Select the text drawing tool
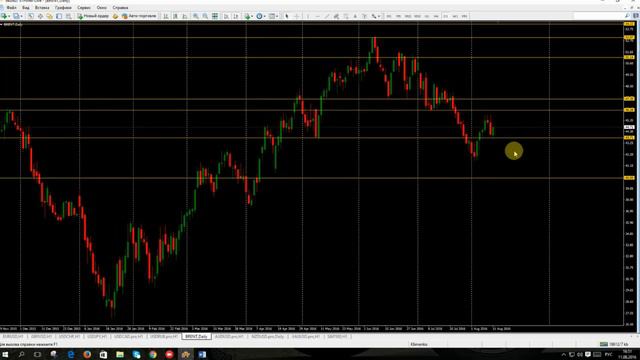The image size is (640, 360). point(355,16)
